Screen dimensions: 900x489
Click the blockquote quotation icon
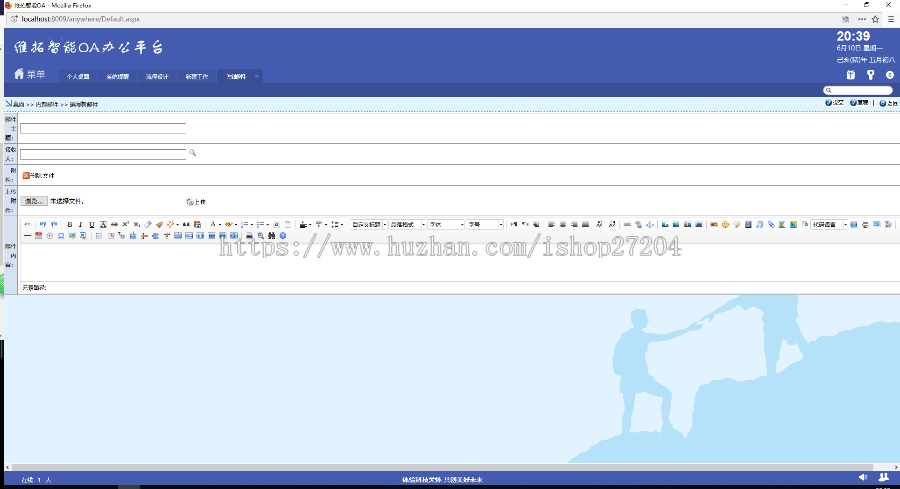pos(186,224)
